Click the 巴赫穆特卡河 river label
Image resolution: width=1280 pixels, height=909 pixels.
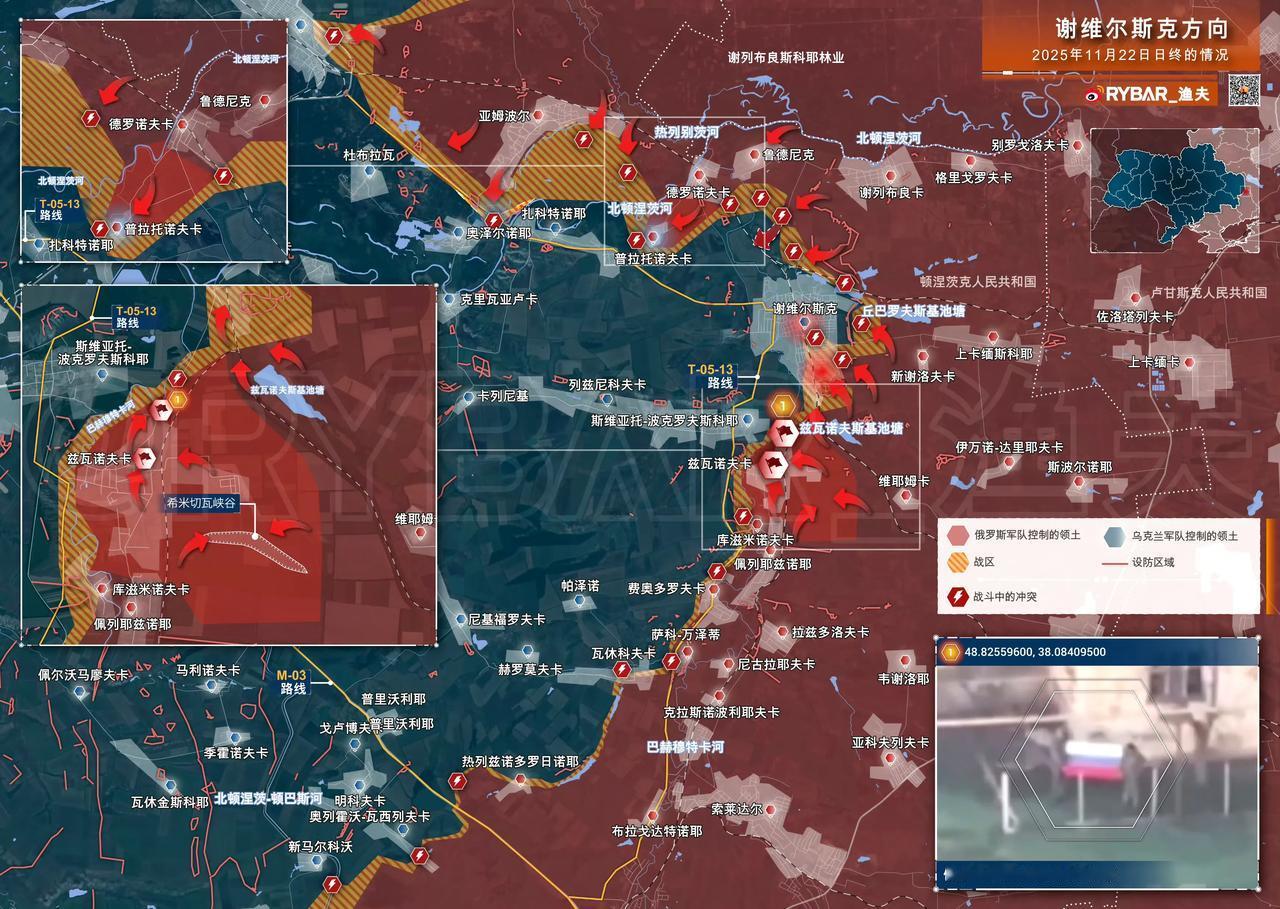point(685,746)
